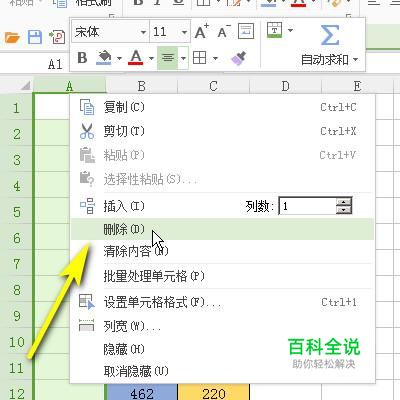
Task: Increase font size with the A+ icon
Action: pyautogui.click(x=202, y=32)
